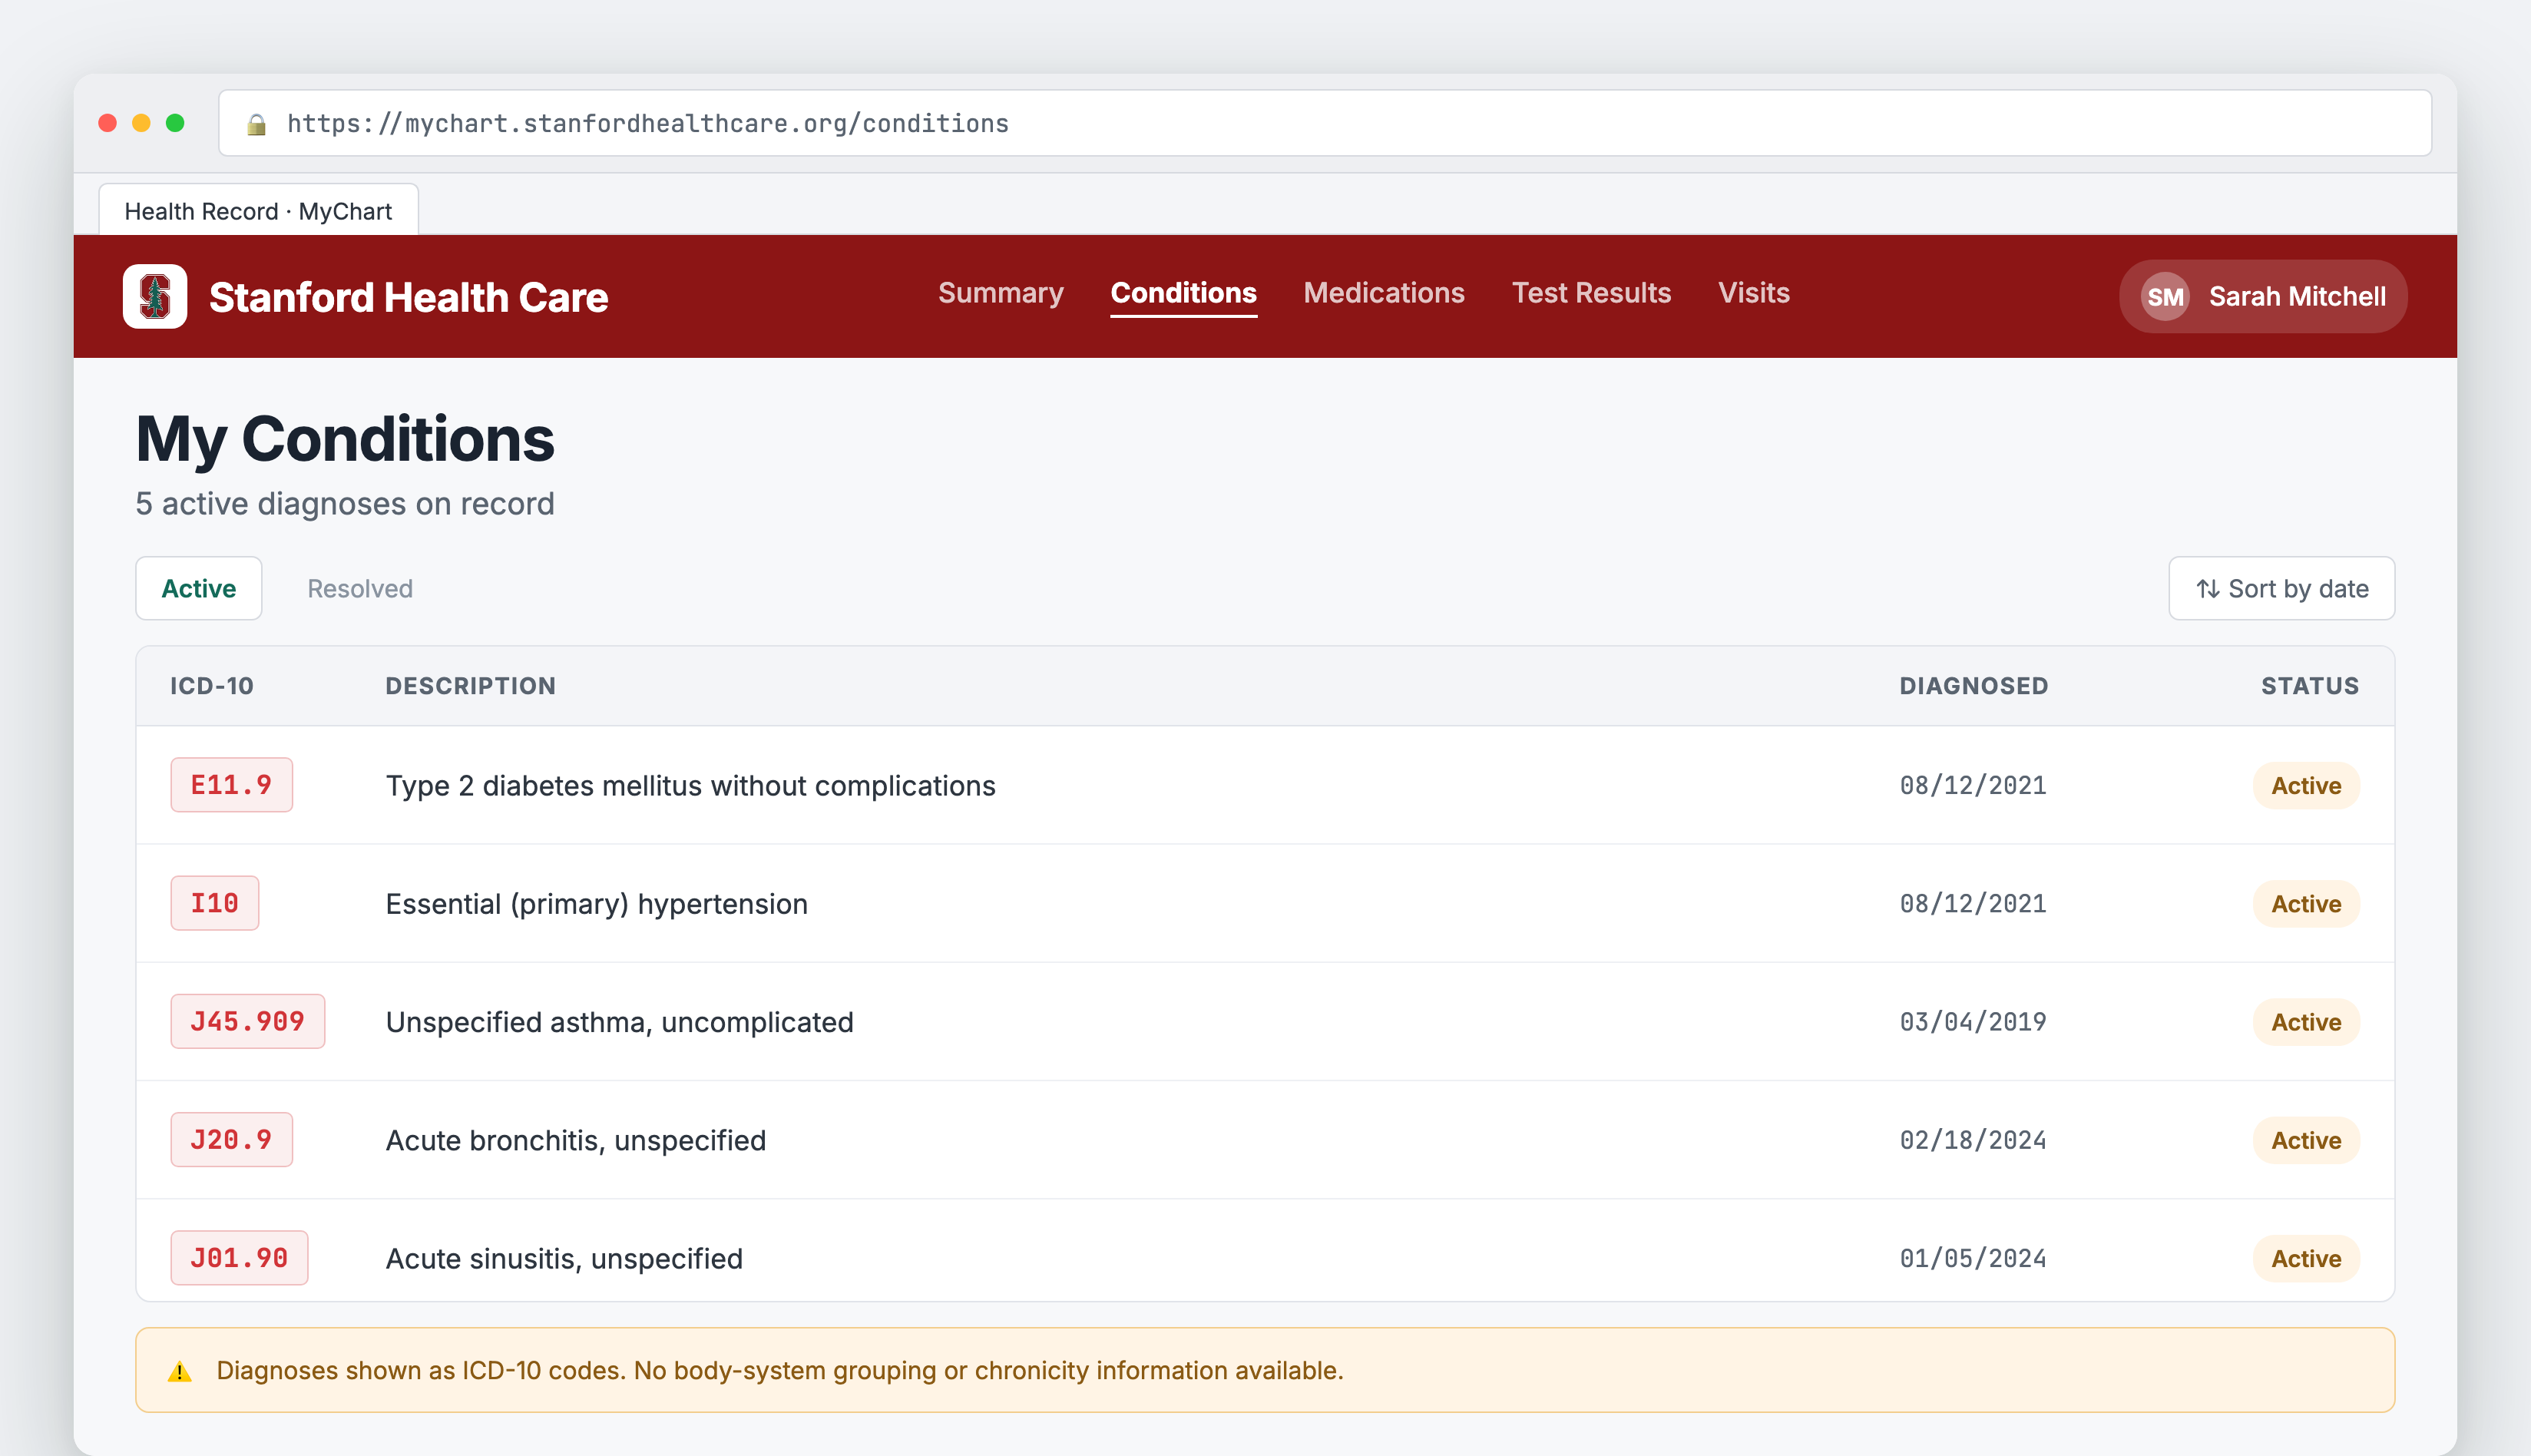Image resolution: width=2531 pixels, height=1456 pixels.
Task: Open the Sort by date control
Action: (x=2281, y=589)
